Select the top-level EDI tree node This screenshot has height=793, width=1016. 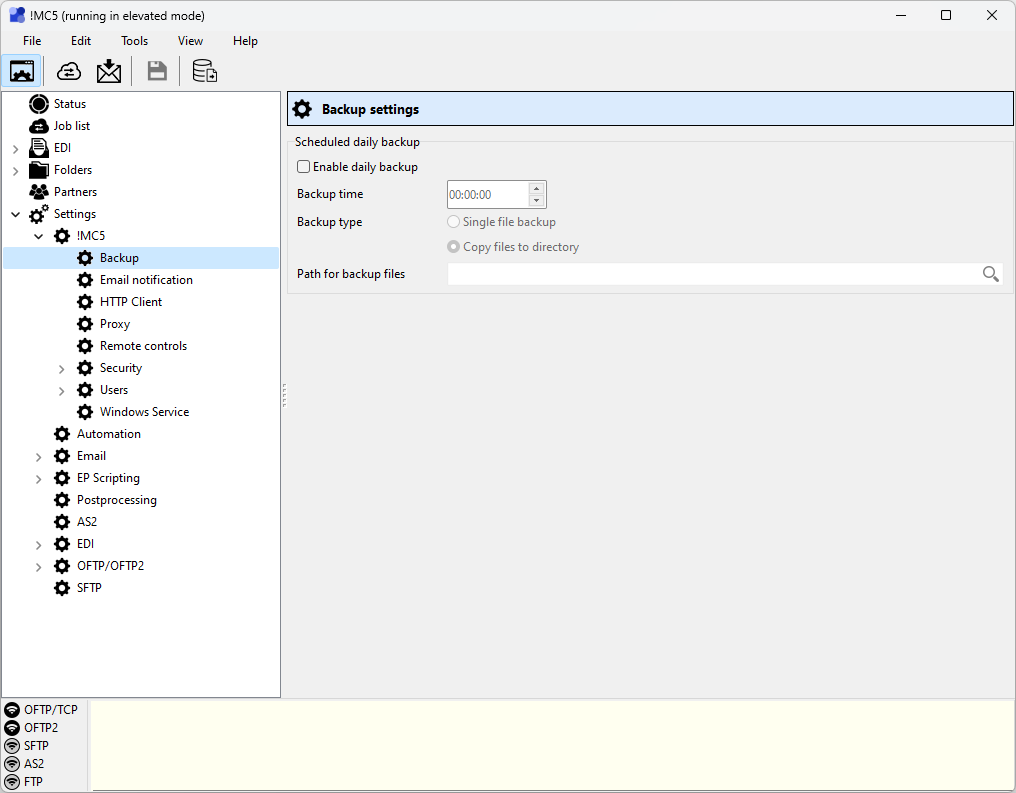click(62, 148)
